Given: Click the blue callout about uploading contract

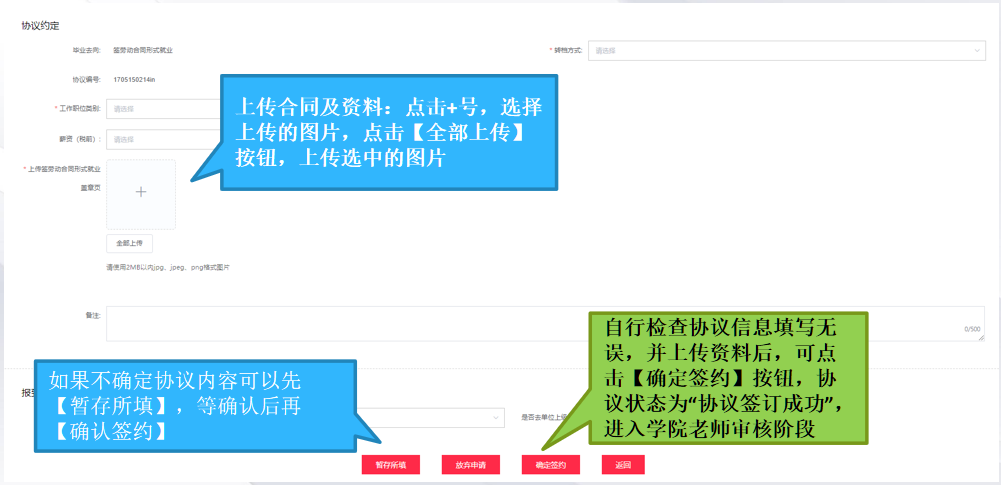Looking at the screenshot, I should [x=388, y=132].
